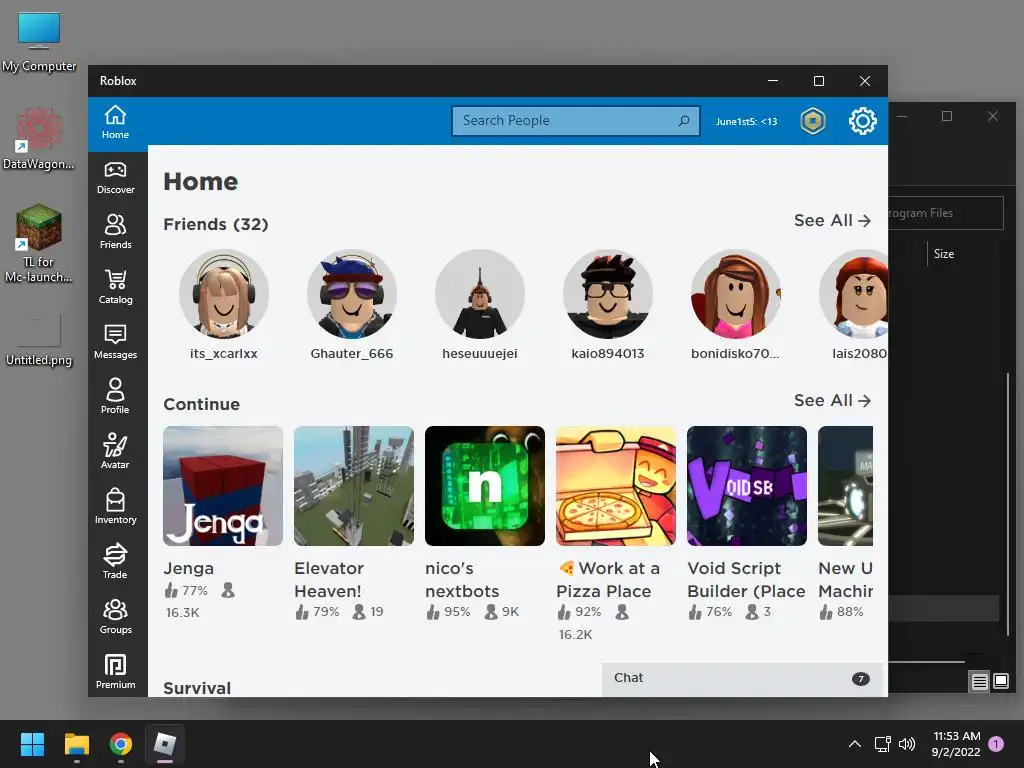
Task: See all friends
Action: [x=832, y=221]
